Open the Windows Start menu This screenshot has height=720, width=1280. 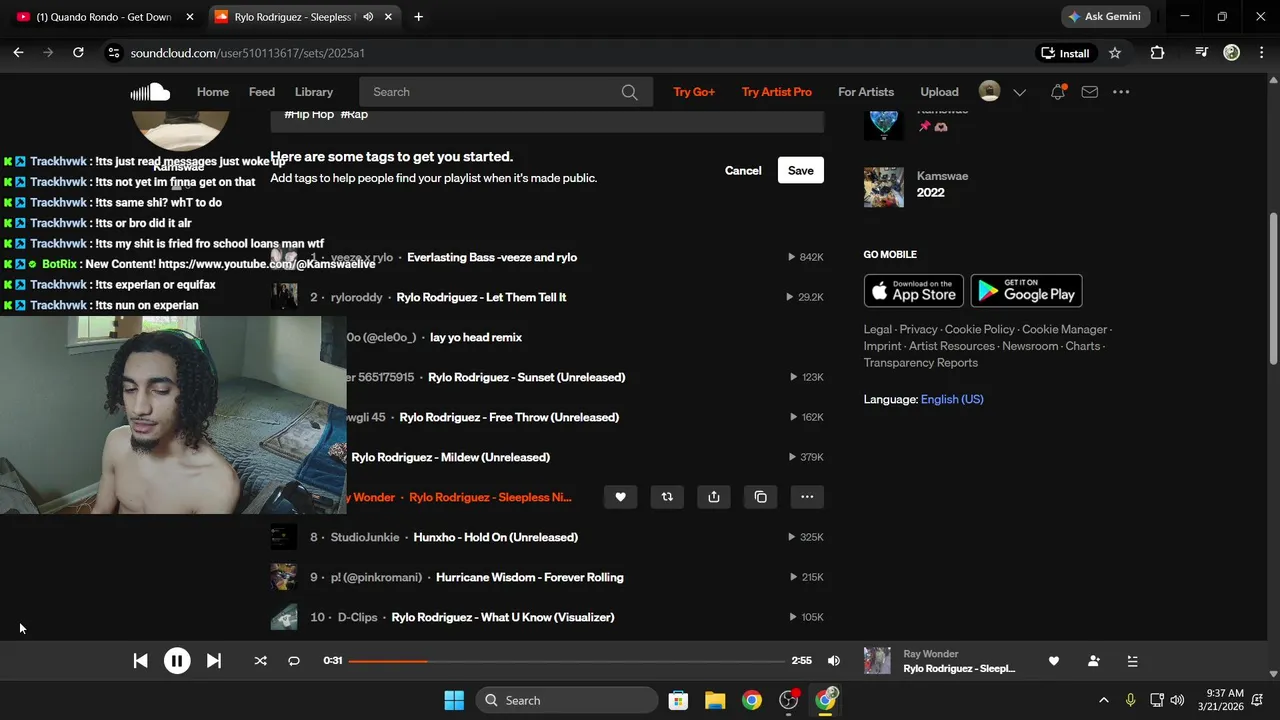click(454, 700)
